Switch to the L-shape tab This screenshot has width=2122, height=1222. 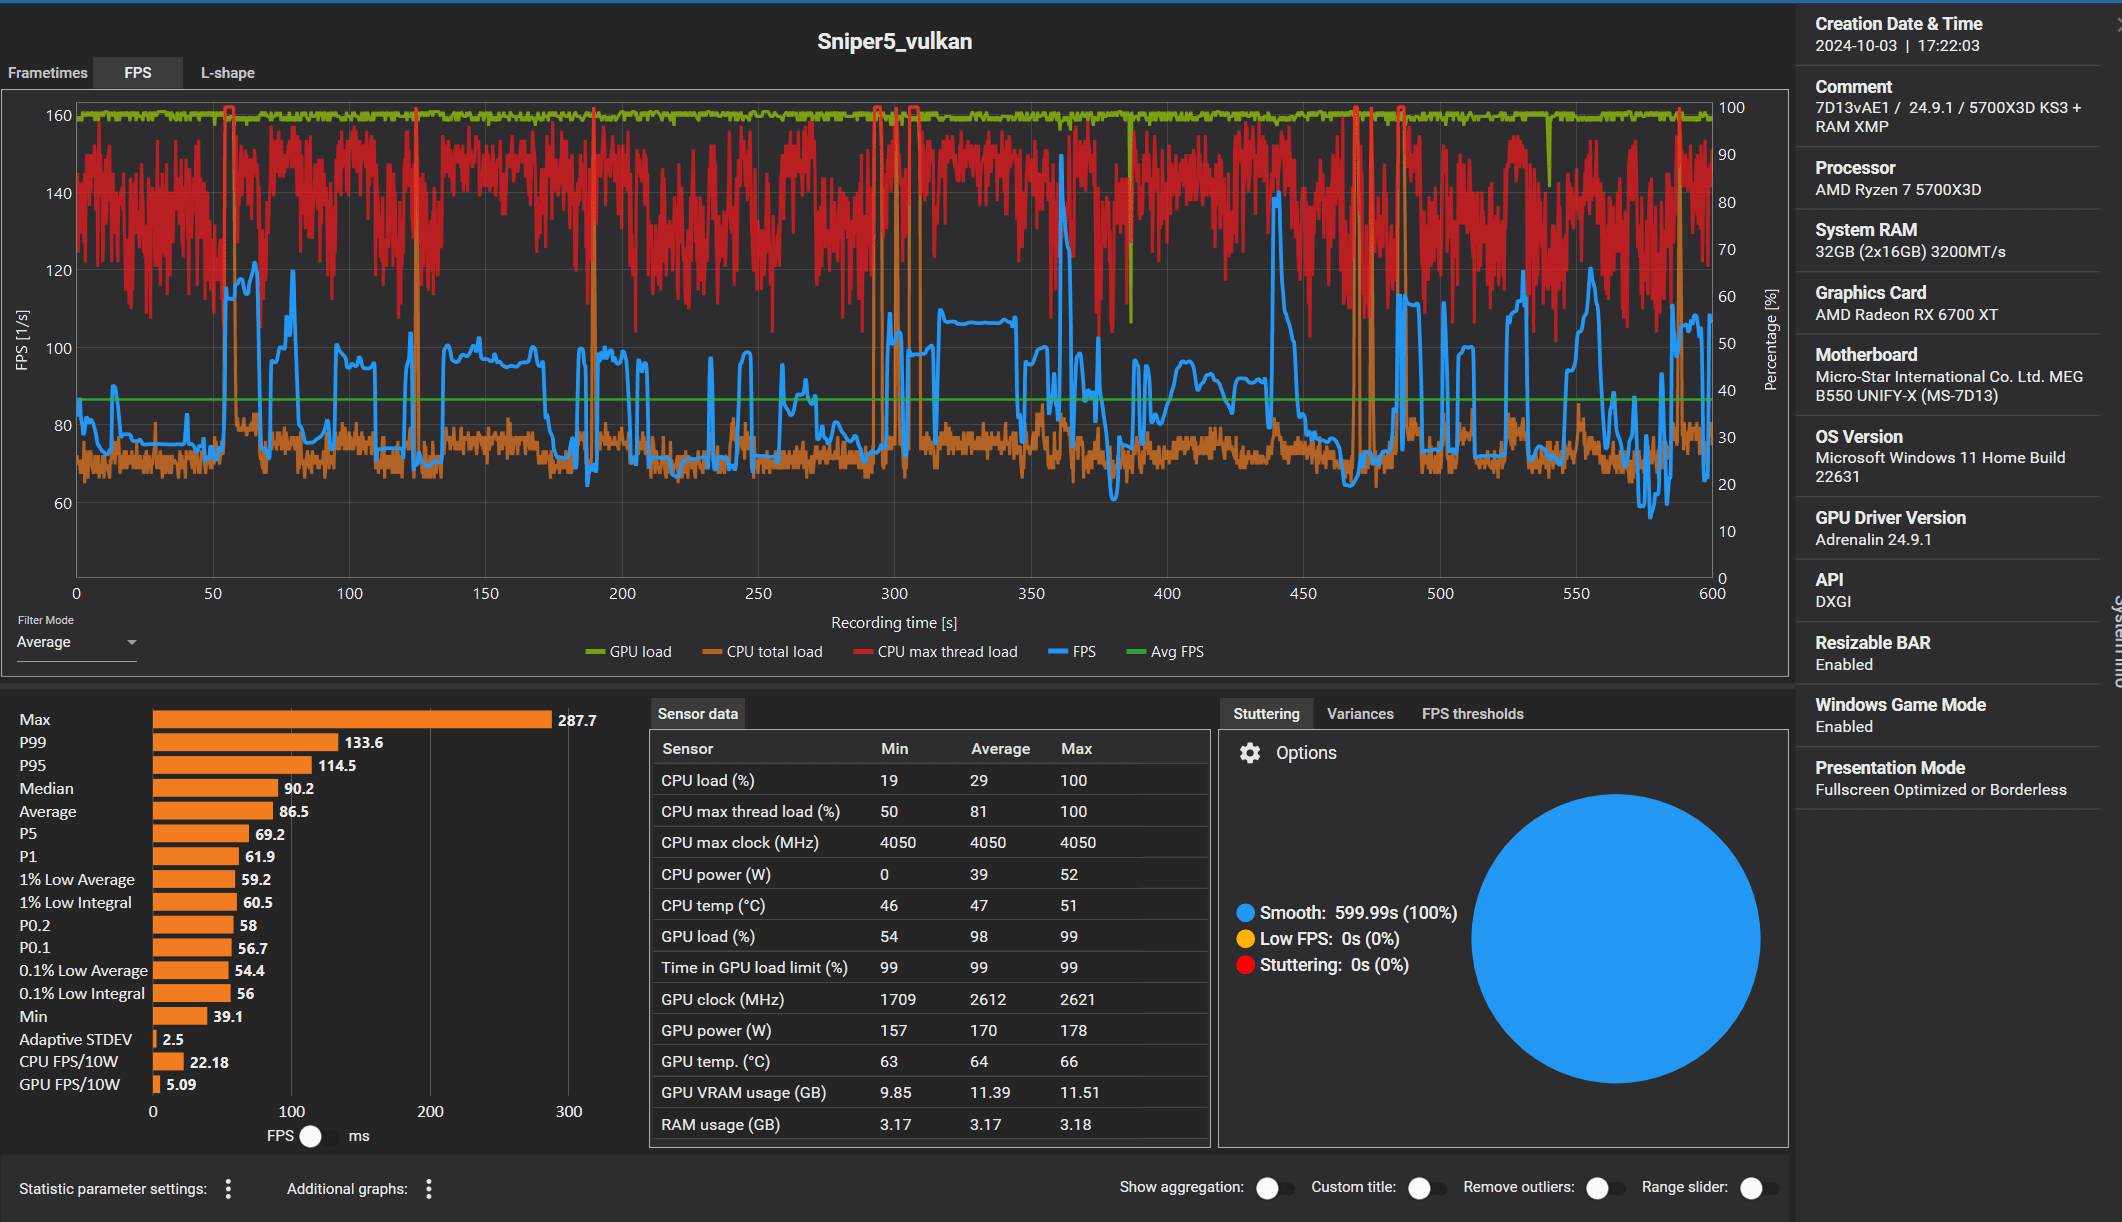point(227,73)
